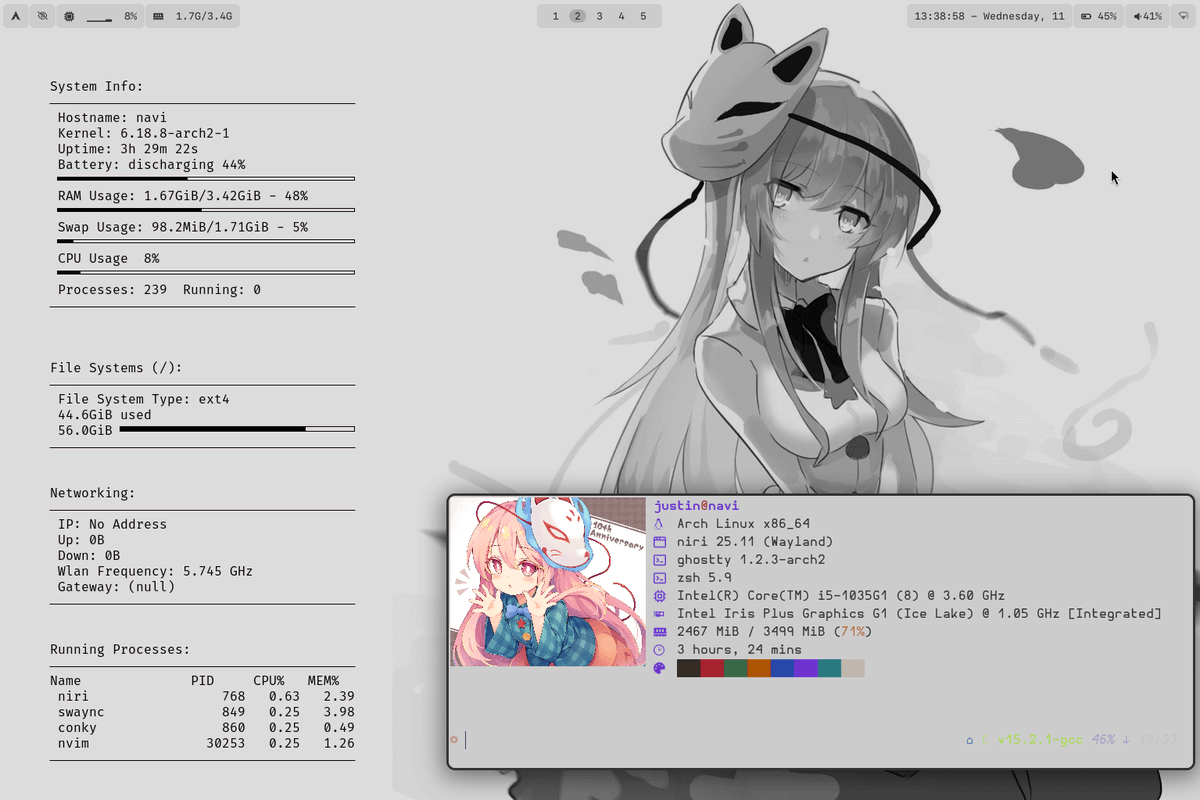
Task: Click the battery icon showing 45%
Action: [x=1086, y=16]
